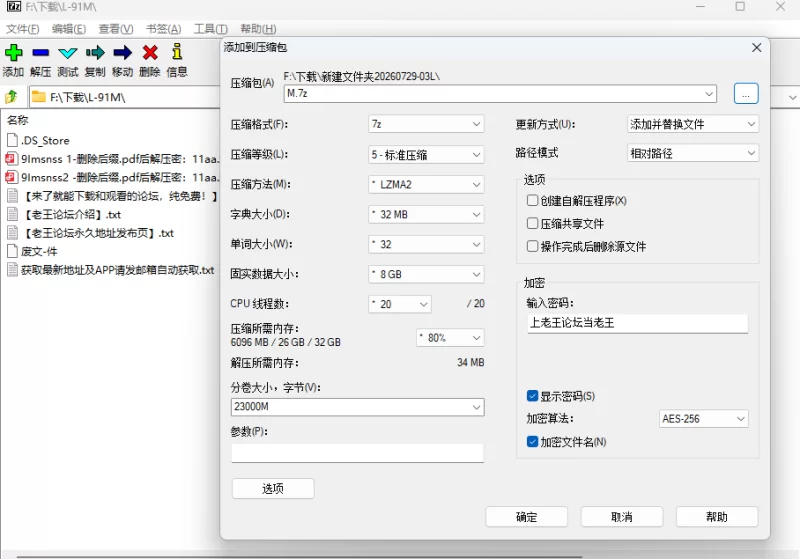Screen dimensions: 800x559
Task: Enable 压缩共享文件 checkbox
Action: [x=532, y=223]
